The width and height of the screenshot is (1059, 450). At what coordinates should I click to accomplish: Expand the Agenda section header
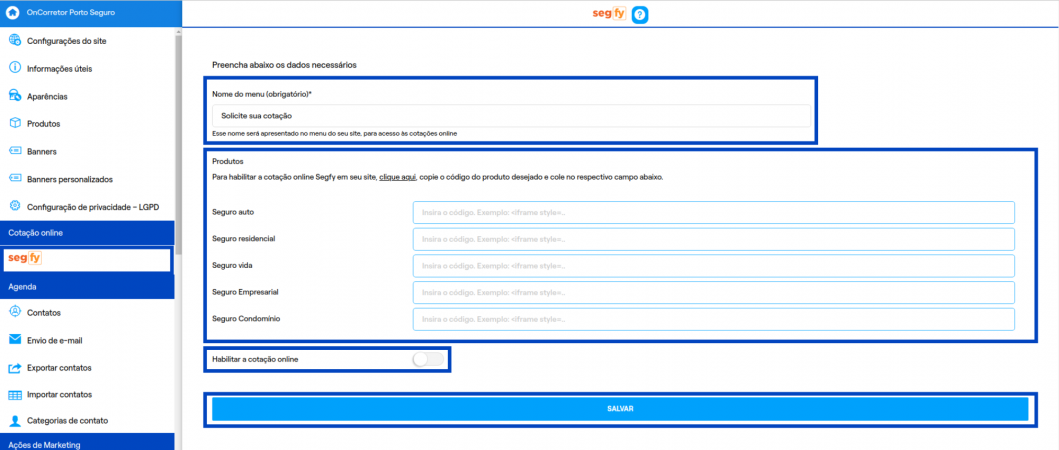click(87, 286)
